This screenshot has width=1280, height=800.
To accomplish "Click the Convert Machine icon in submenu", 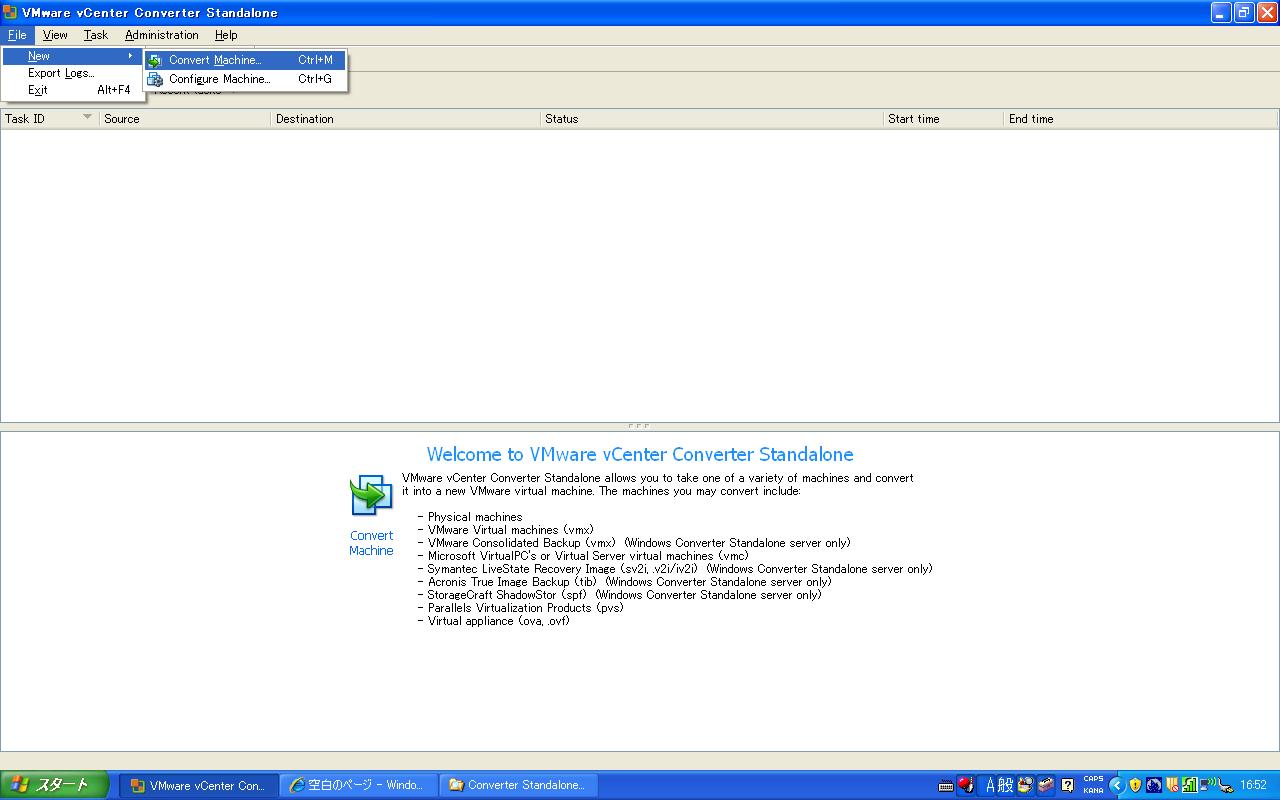I will (155, 60).
